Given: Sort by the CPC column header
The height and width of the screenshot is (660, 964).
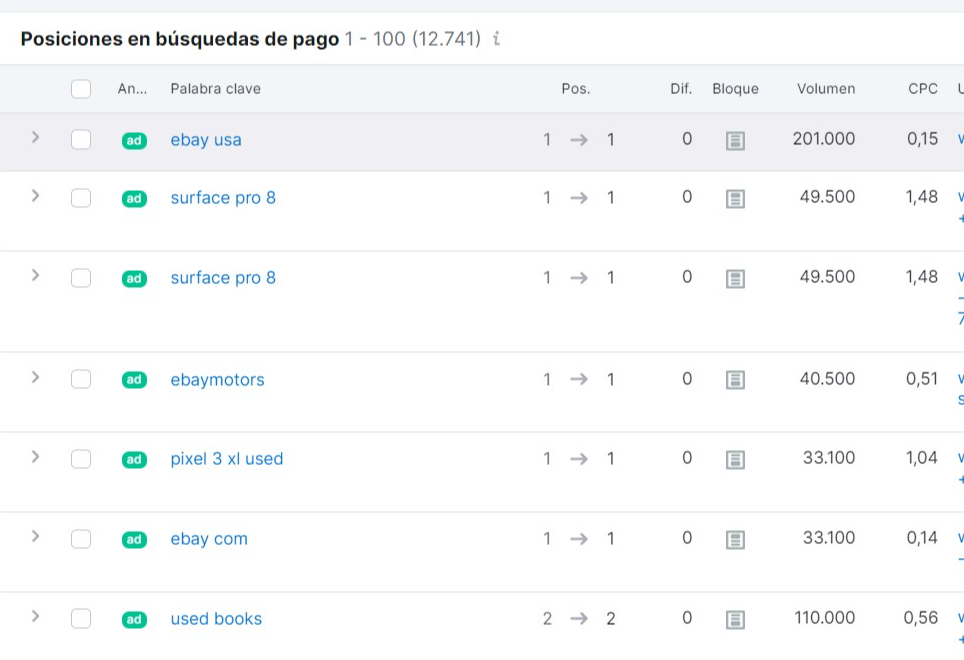Looking at the screenshot, I should point(922,89).
